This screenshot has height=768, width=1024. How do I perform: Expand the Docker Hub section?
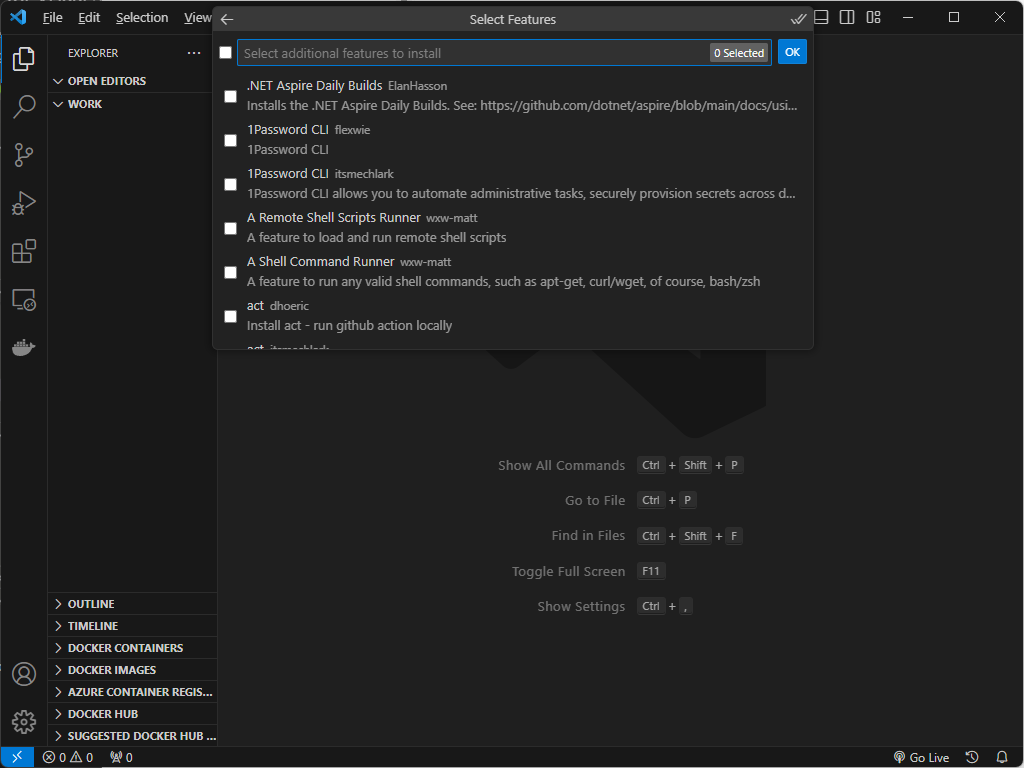132,714
